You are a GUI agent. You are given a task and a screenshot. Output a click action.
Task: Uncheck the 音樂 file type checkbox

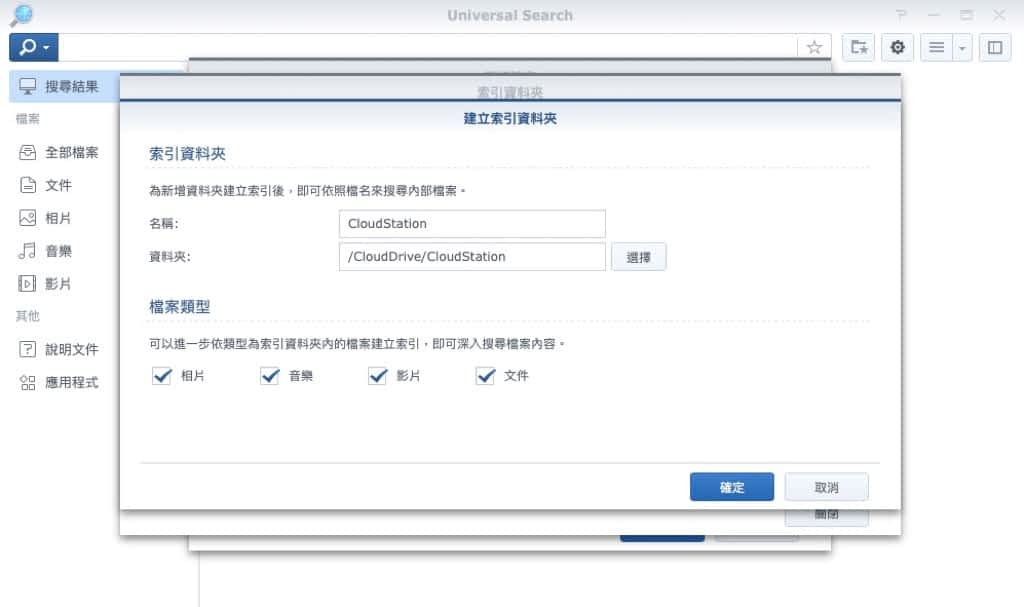(269, 376)
